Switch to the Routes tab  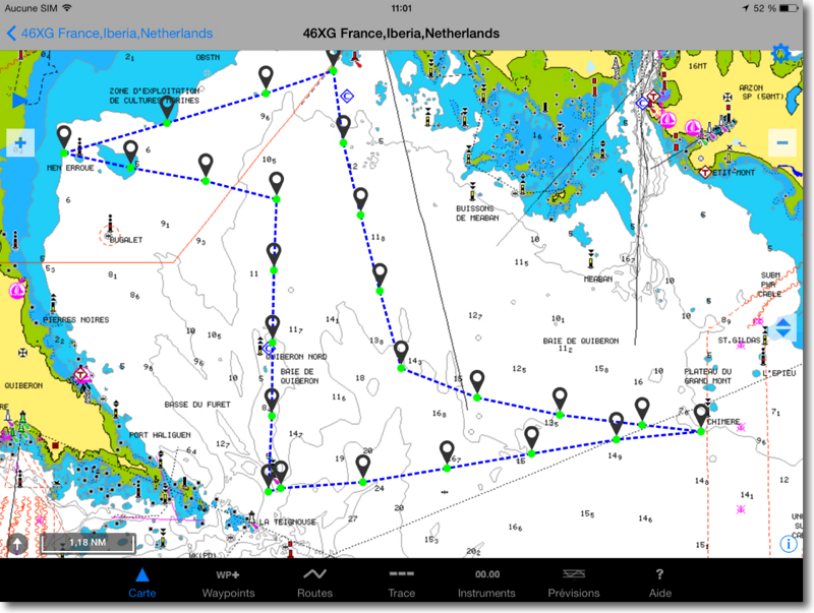pyautogui.click(x=315, y=583)
